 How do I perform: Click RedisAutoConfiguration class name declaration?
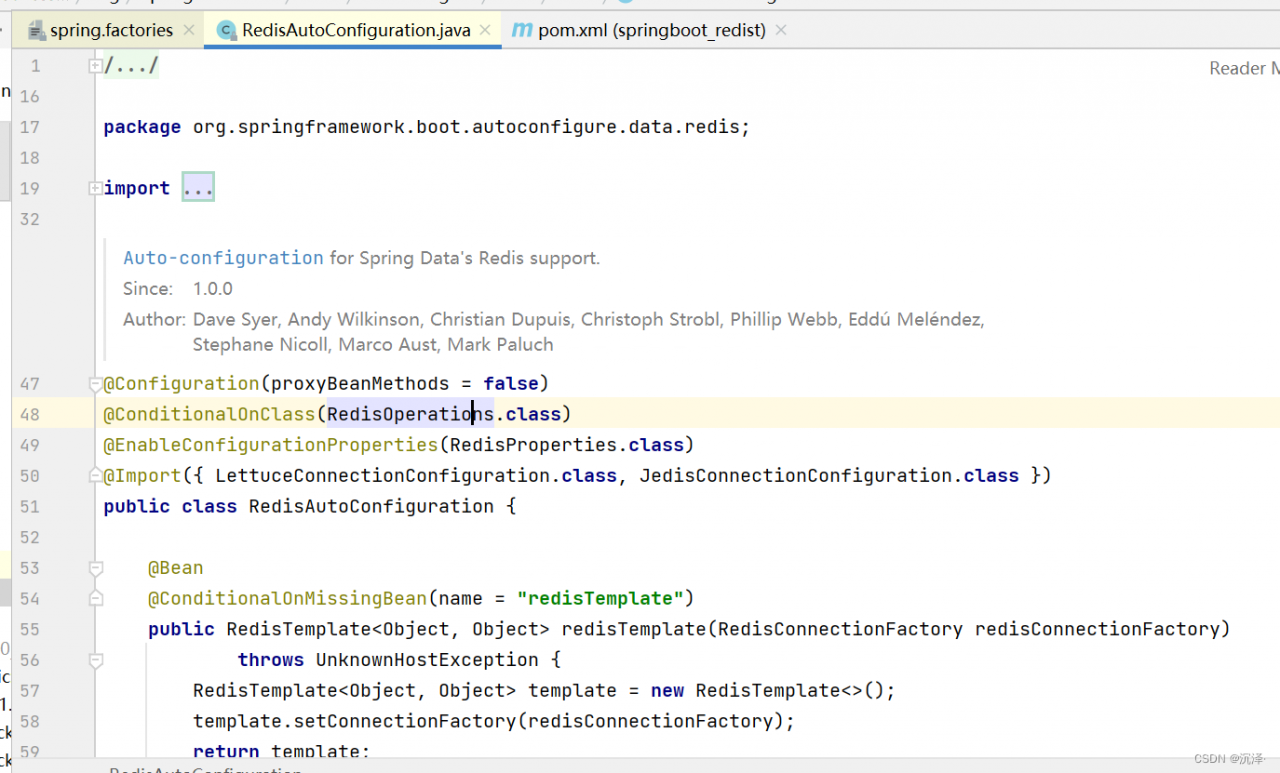[x=371, y=506]
